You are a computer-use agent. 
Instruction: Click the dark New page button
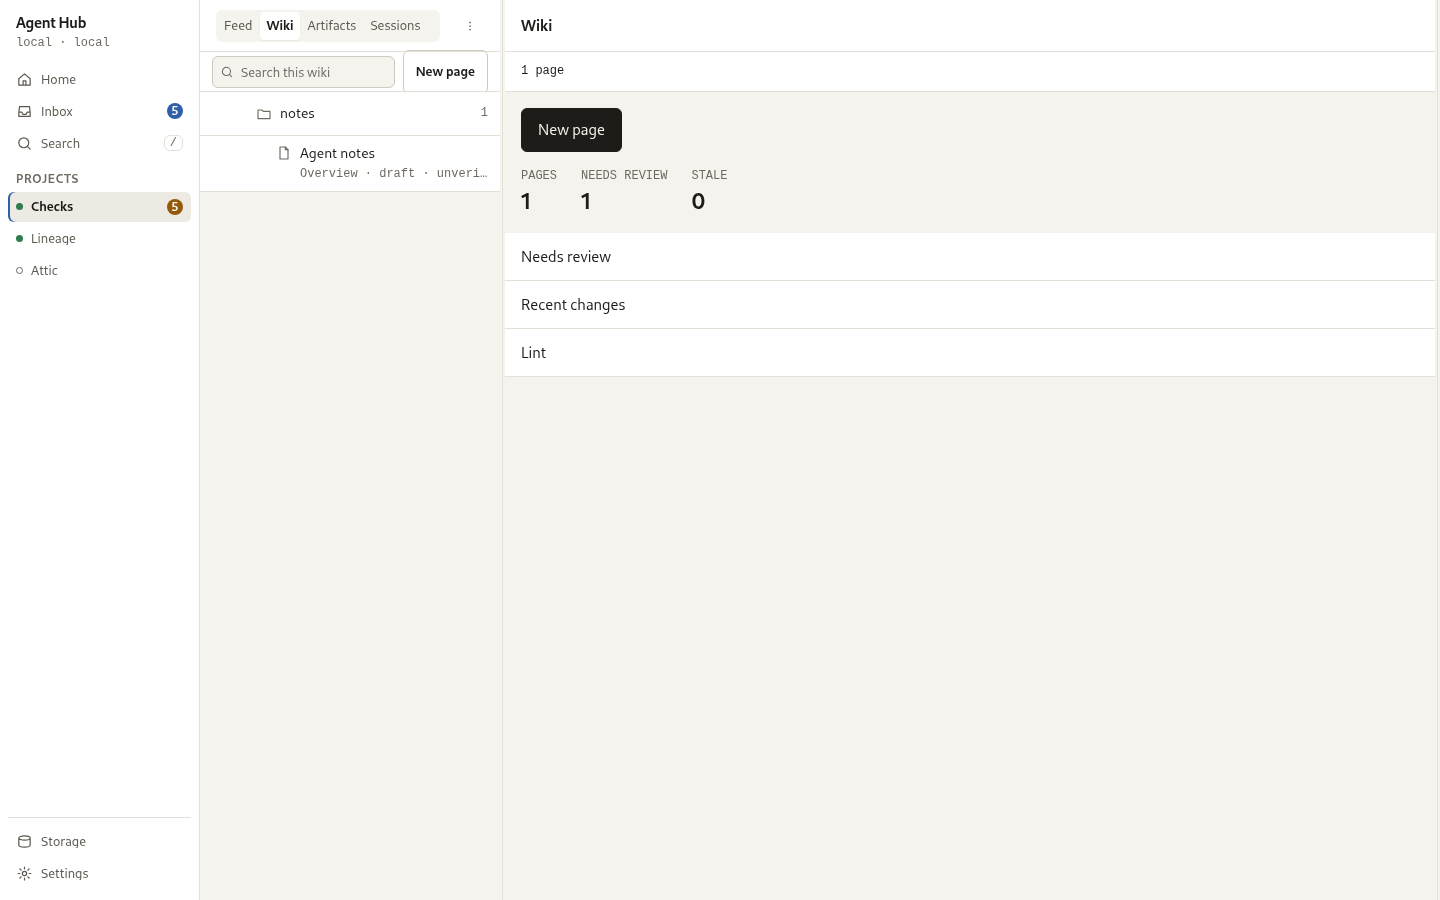(571, 130)
